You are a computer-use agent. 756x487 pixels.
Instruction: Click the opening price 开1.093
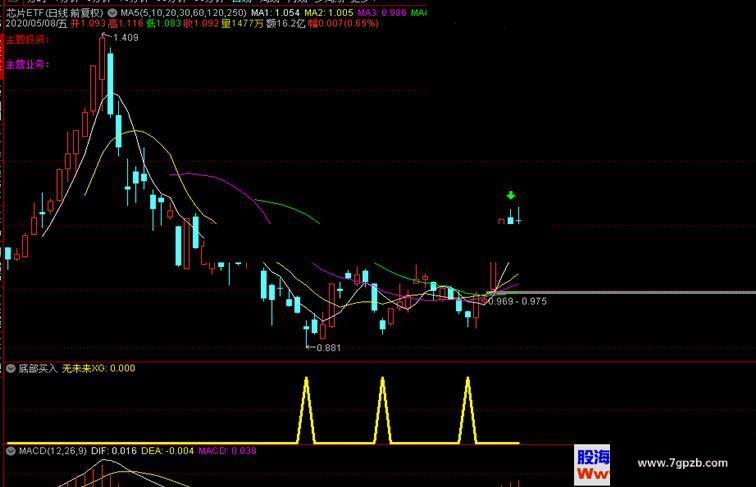(88, 24)
